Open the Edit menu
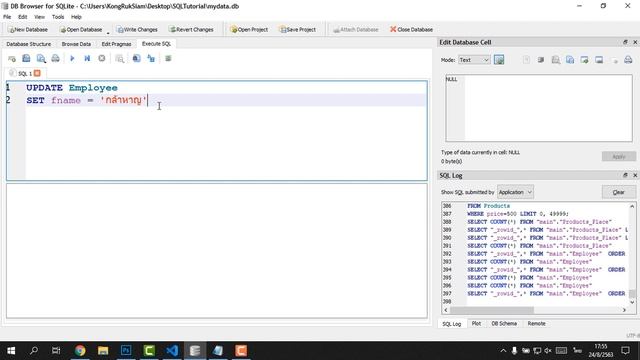Image resolution: width=640 pixels, height=360 pixels. tap(22, 17)
